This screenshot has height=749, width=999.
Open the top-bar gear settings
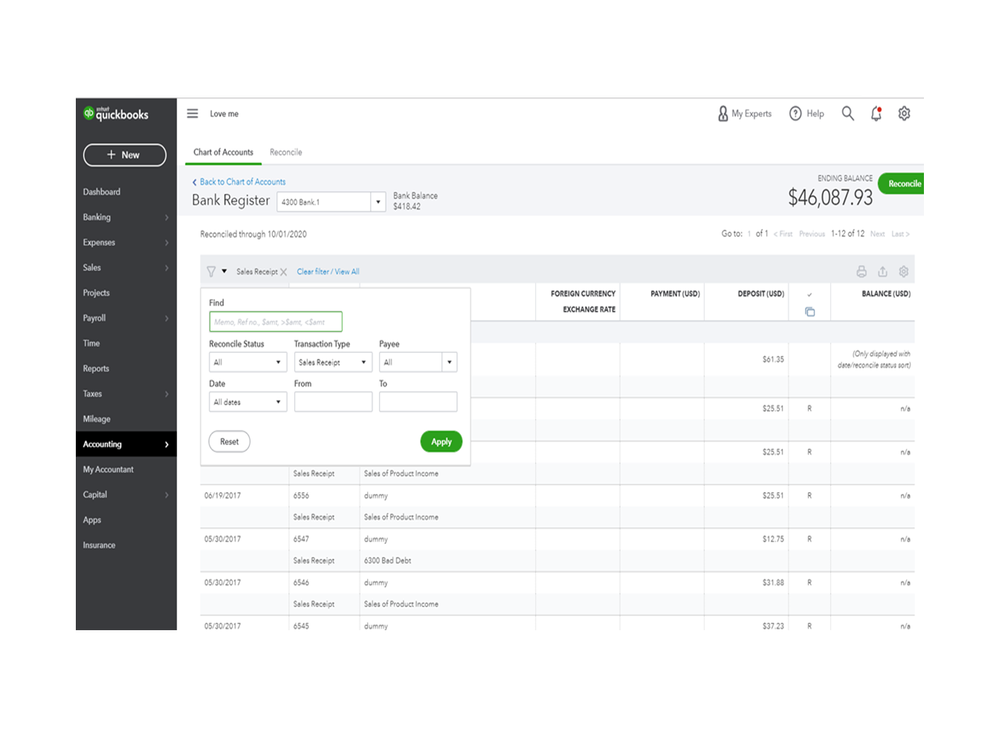904,113
